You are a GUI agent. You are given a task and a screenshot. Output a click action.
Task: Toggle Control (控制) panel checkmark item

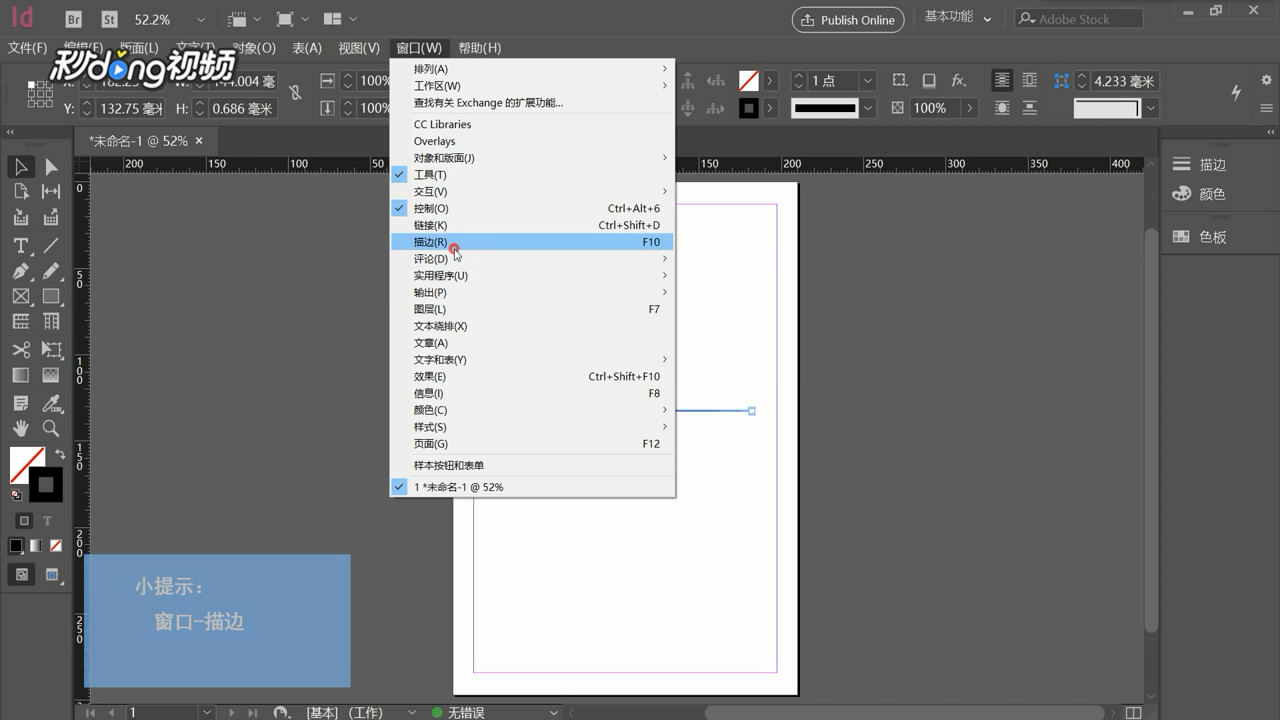532,208
